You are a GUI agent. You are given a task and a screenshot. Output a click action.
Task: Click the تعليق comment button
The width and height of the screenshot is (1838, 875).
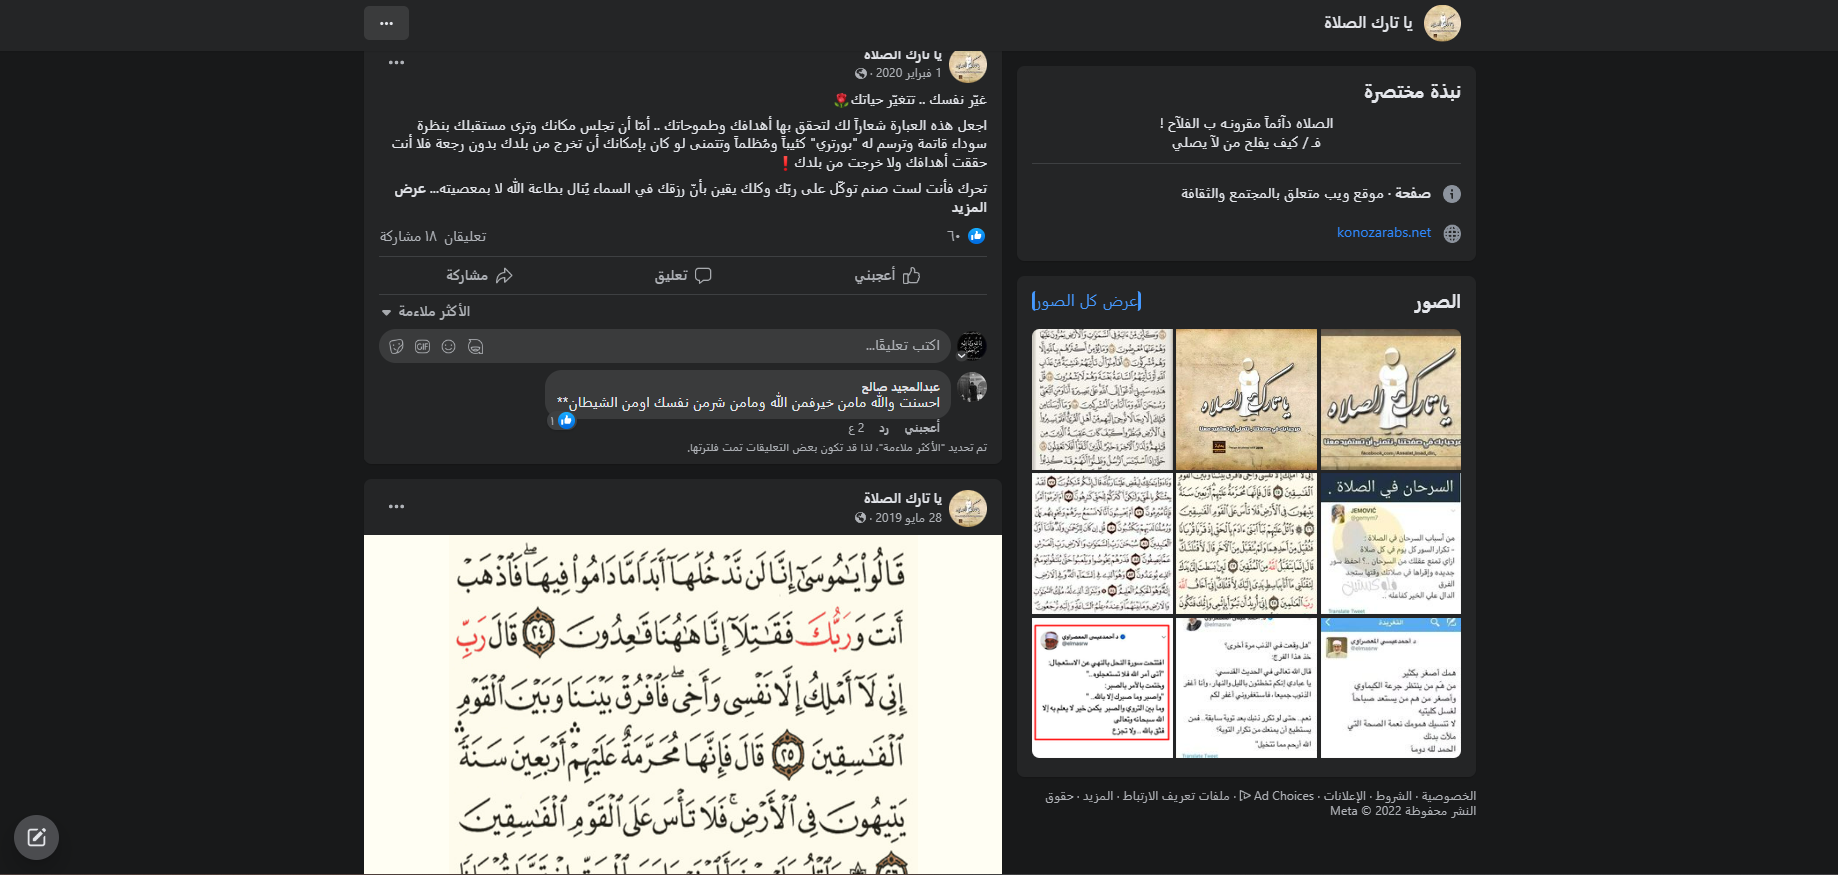683,275
